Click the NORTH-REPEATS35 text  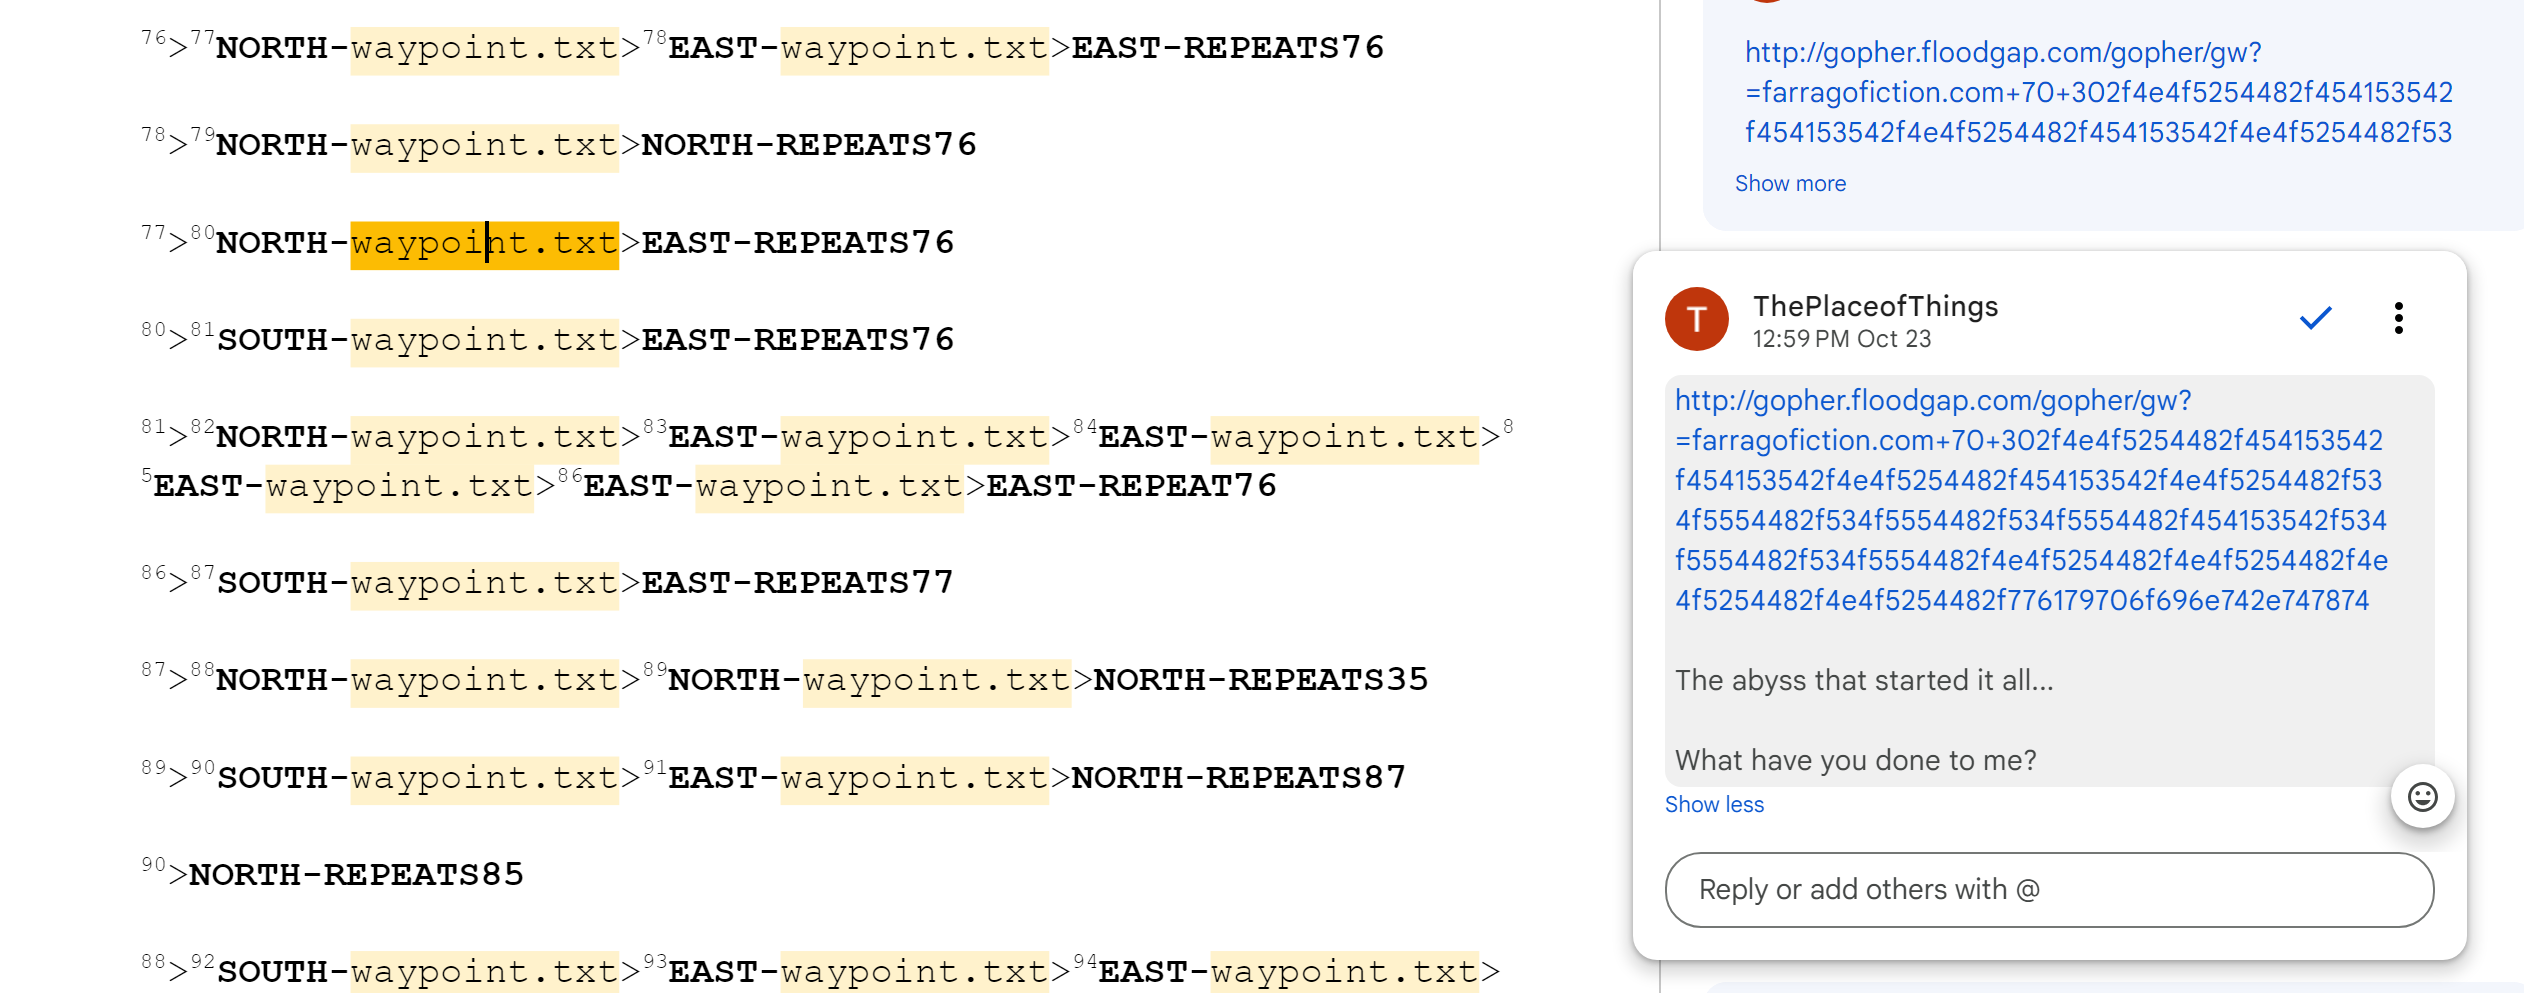tap(1260, 681)
